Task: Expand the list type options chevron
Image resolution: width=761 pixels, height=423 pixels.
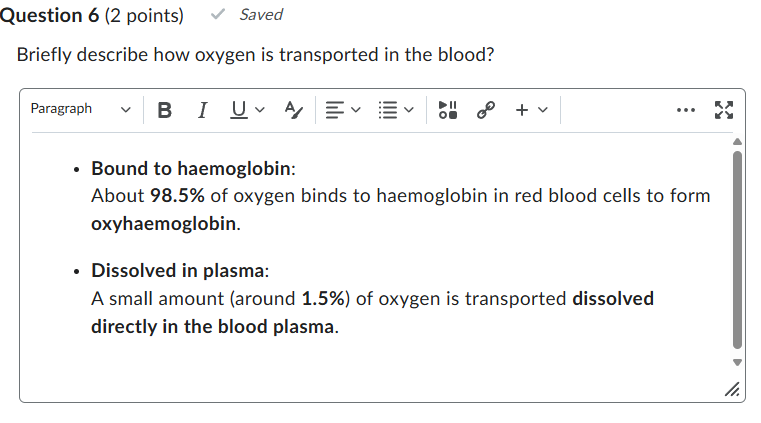Action: 409,110
